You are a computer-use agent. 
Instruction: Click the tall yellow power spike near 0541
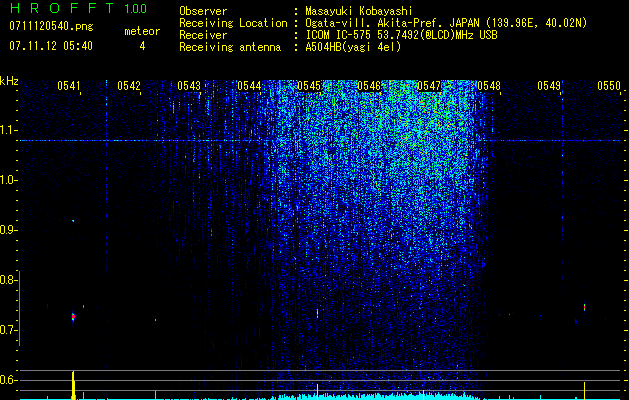click(x=73, y=385)
